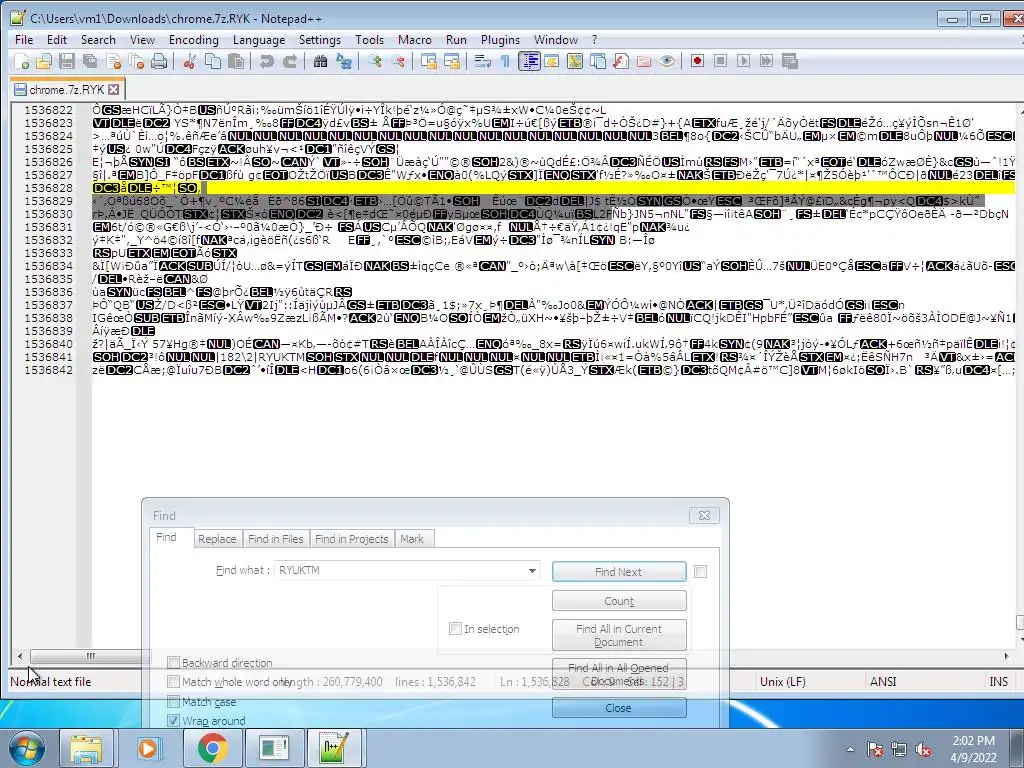Screen dimensions: 1024x768
Task: Click the Stop Recording macro icon
Action: point(720,61)
